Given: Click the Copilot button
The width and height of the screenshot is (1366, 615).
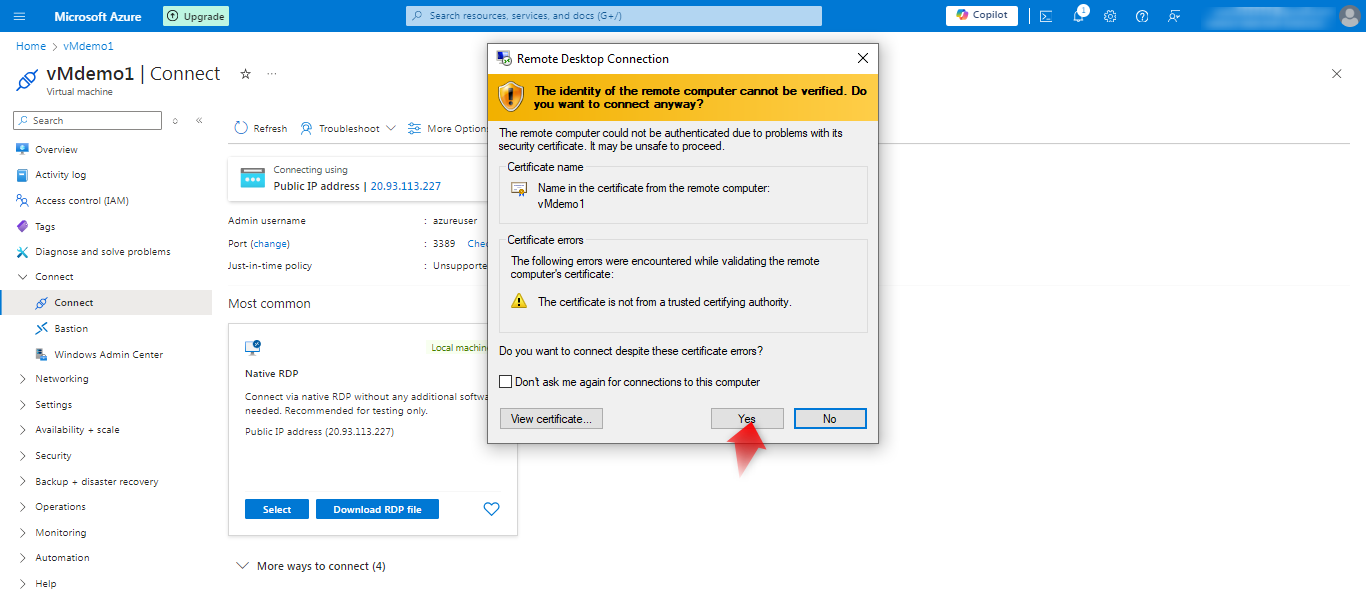Looking at the screenshot, I should click(x=982, y=15).
